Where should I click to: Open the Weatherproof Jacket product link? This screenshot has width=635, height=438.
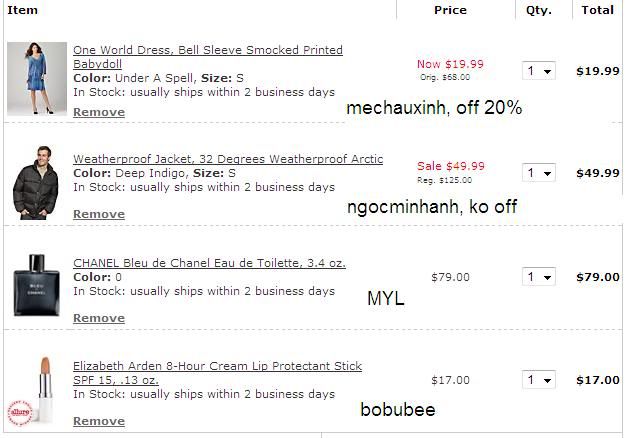point(227,159)
